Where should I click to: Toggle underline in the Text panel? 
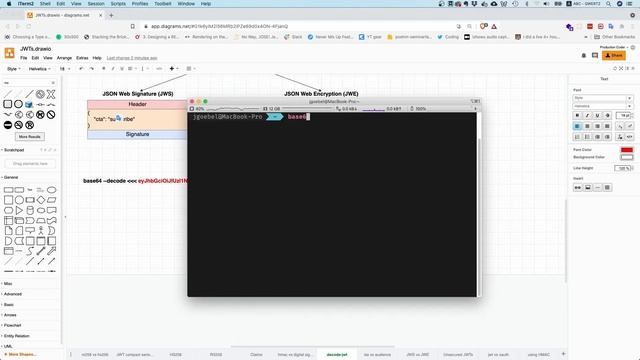pyautogui.click(x=597, y=116)
